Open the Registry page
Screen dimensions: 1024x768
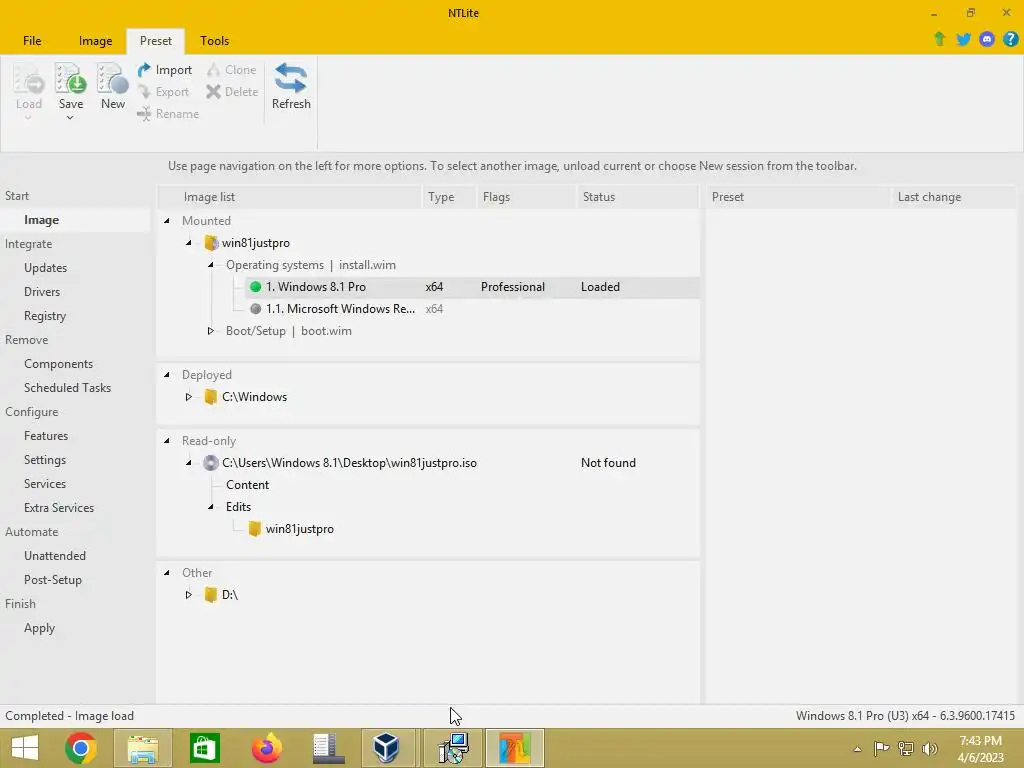pyautogui.click(x=45, y=316)
